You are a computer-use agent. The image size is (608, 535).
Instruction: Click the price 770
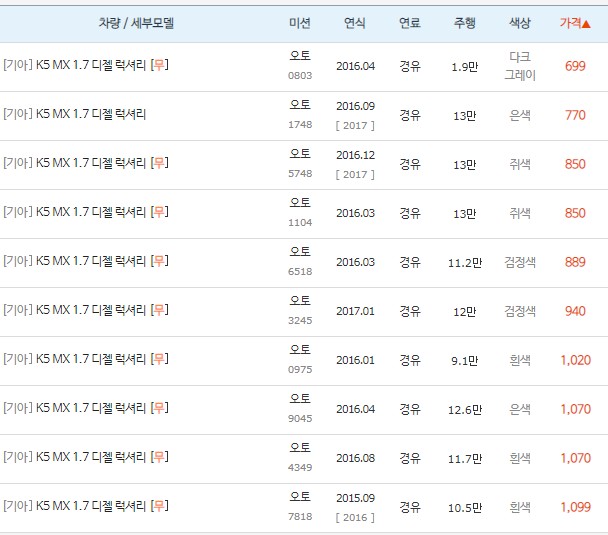[x=575, y=115]
